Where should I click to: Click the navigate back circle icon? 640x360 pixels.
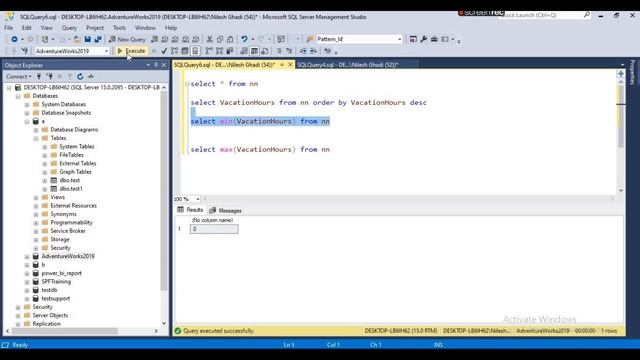click(x=14, y=39)
